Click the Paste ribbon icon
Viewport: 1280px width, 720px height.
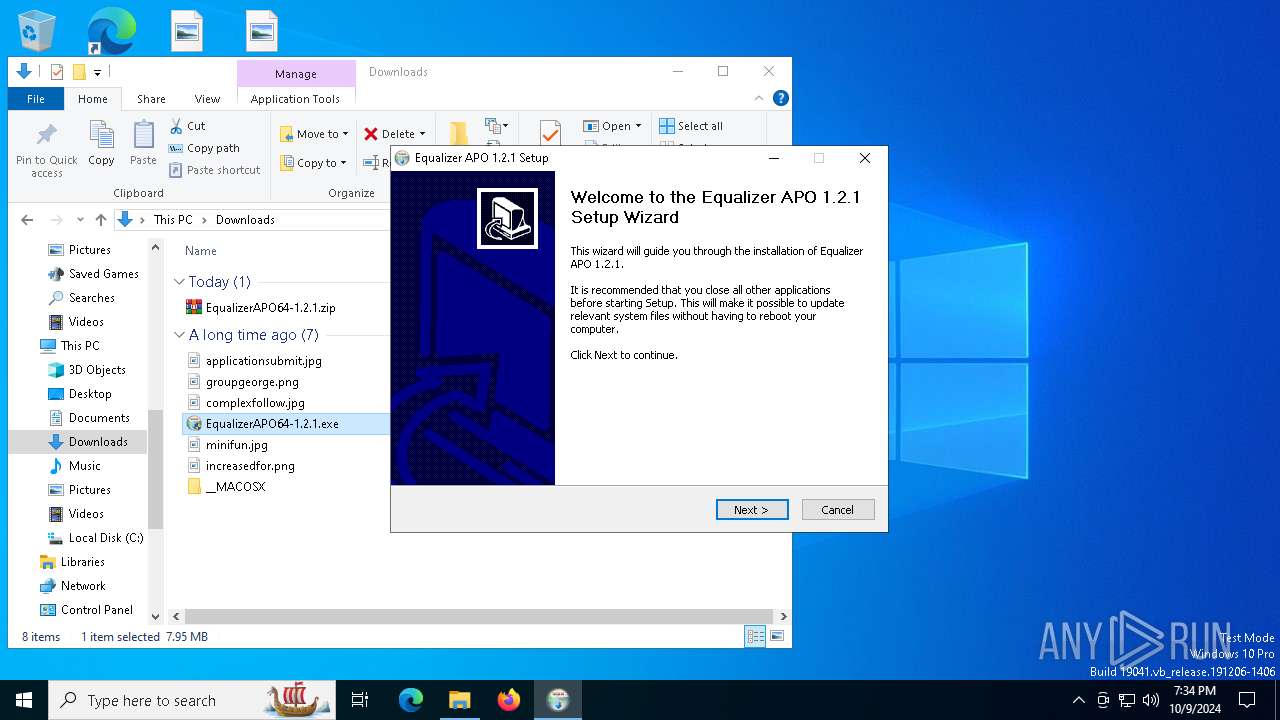click(143, 144)
